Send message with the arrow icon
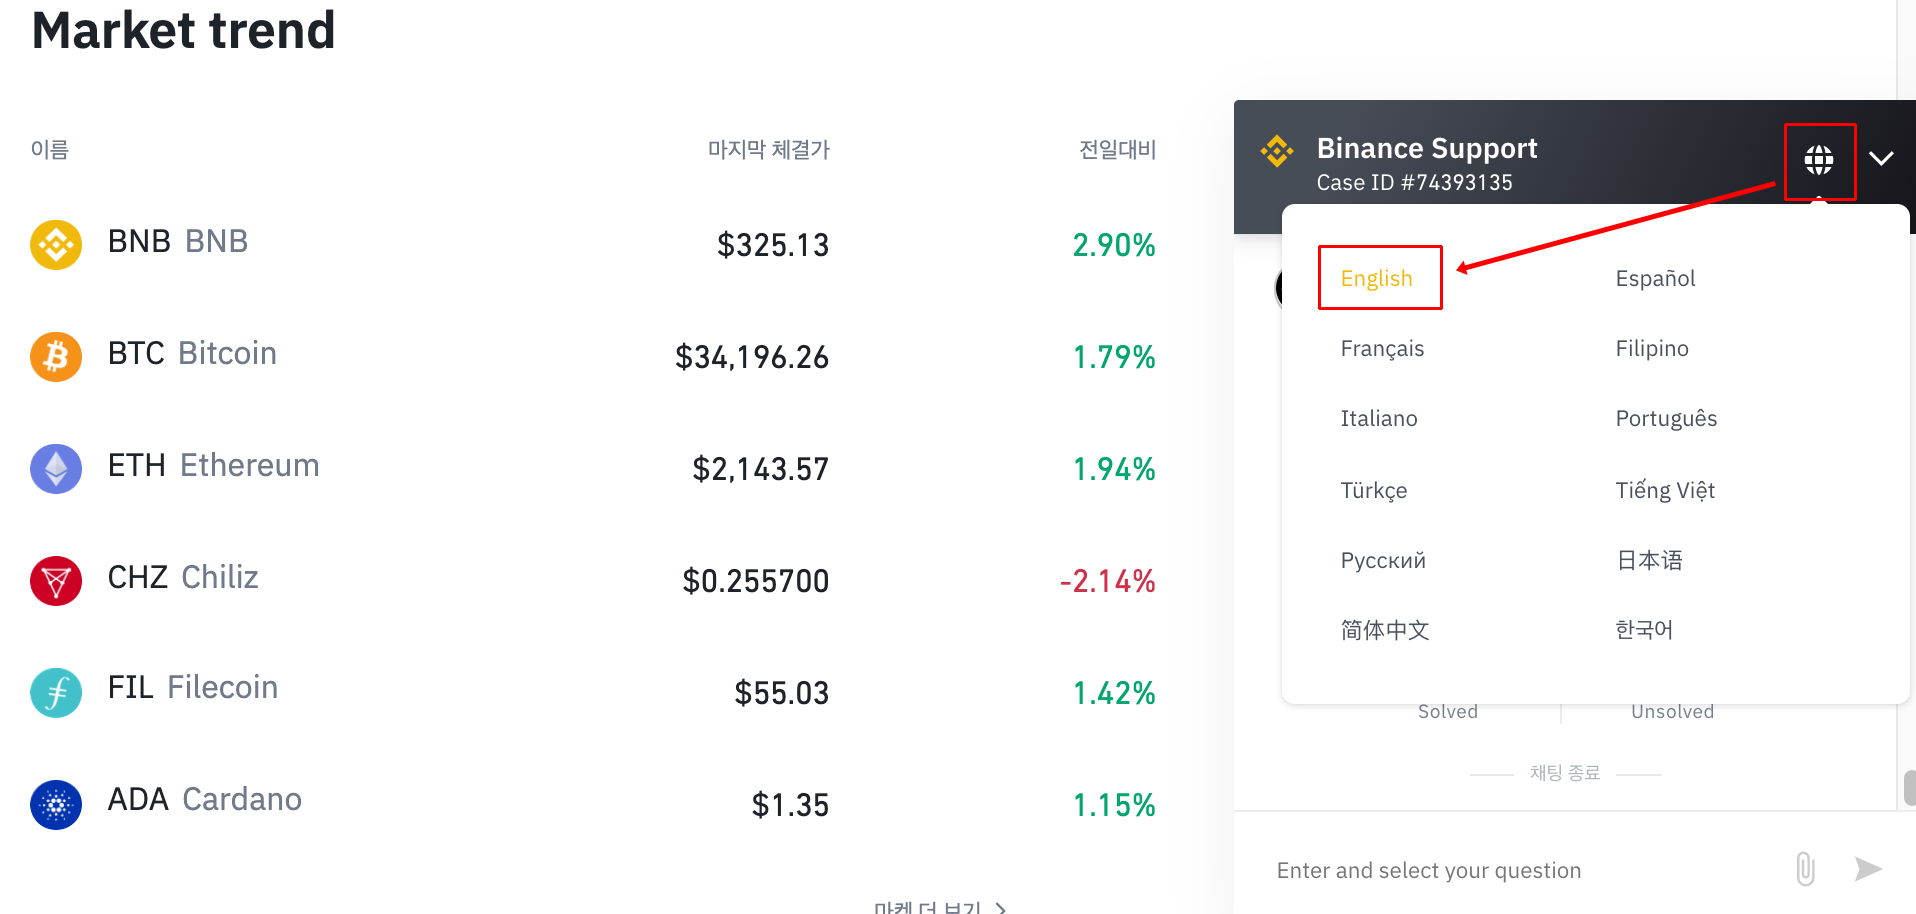Image resolution: width=1916 pixels, height=914 pixels. point(1867,869)
